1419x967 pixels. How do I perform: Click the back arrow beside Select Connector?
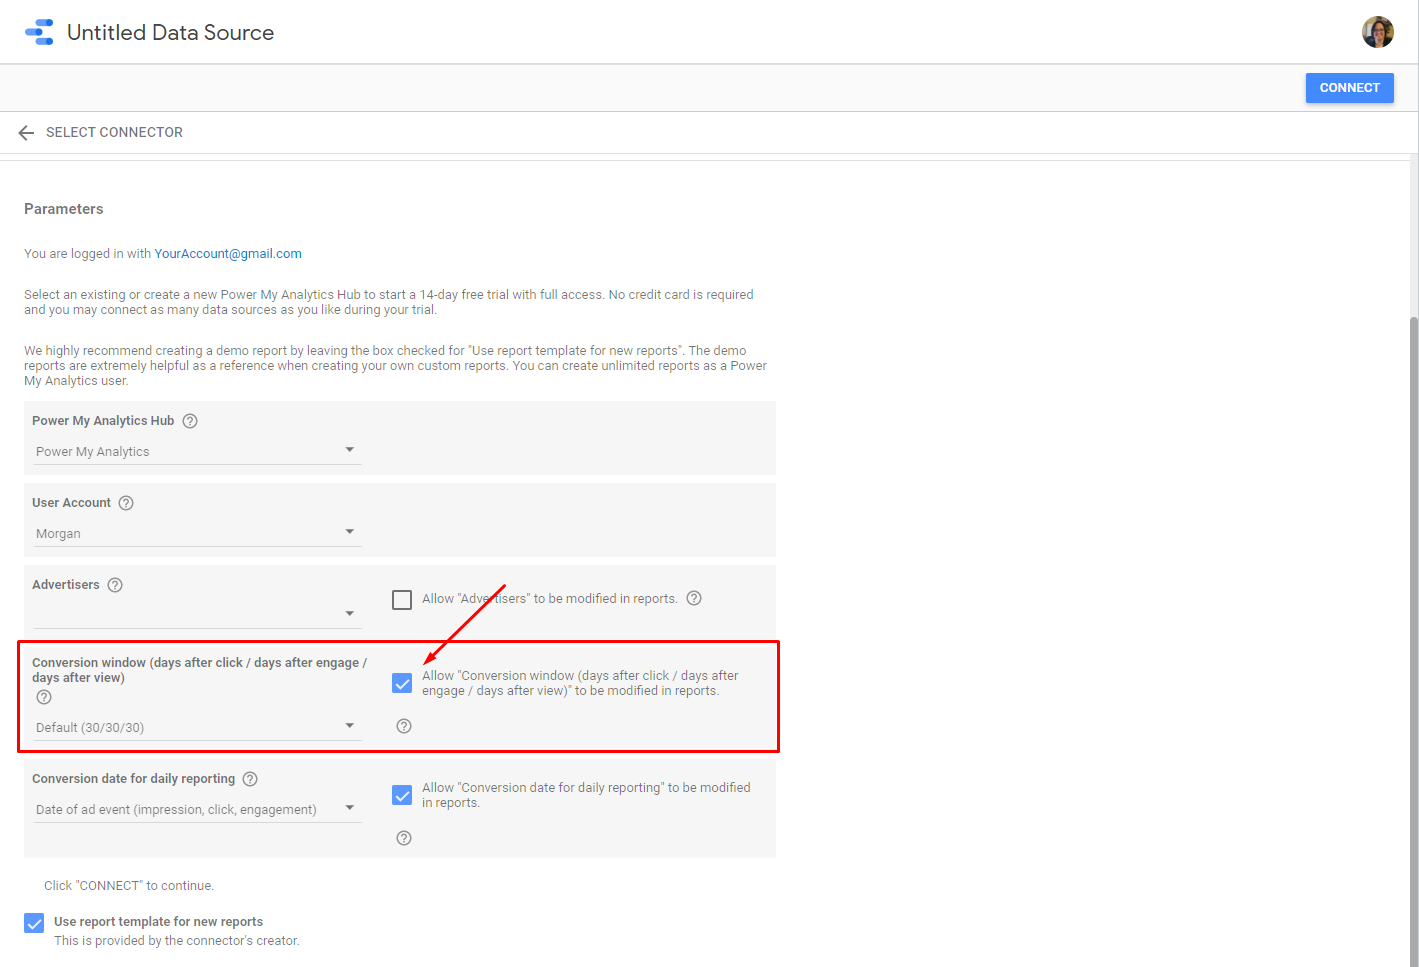(x=26, y=133)
